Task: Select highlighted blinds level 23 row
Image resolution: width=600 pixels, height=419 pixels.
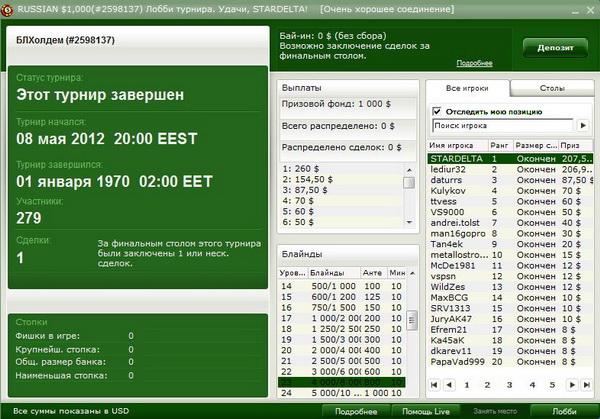Action: tap(342, 382)
